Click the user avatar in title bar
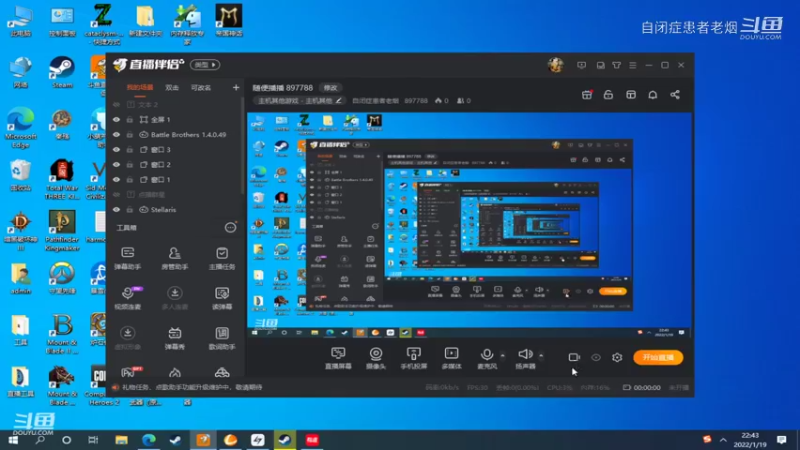 click(x=556, y=65)
